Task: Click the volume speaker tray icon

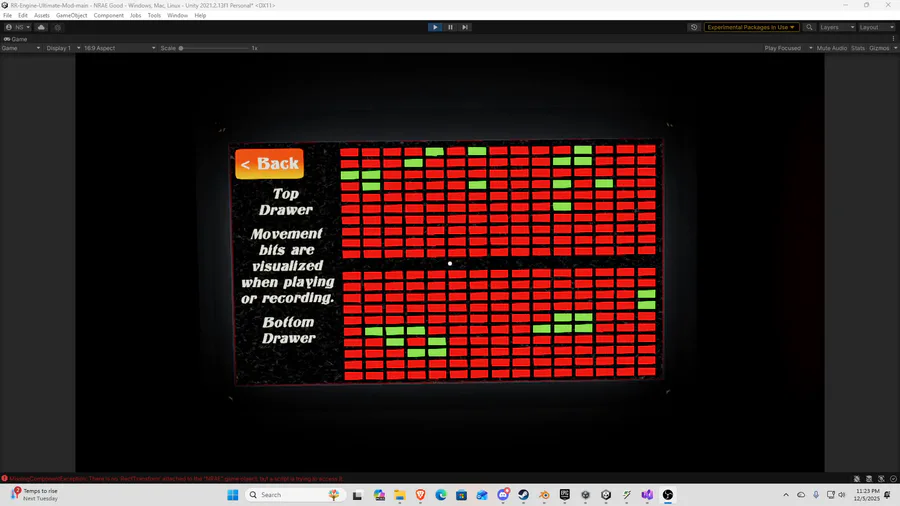Action: [x=842, y=495]
